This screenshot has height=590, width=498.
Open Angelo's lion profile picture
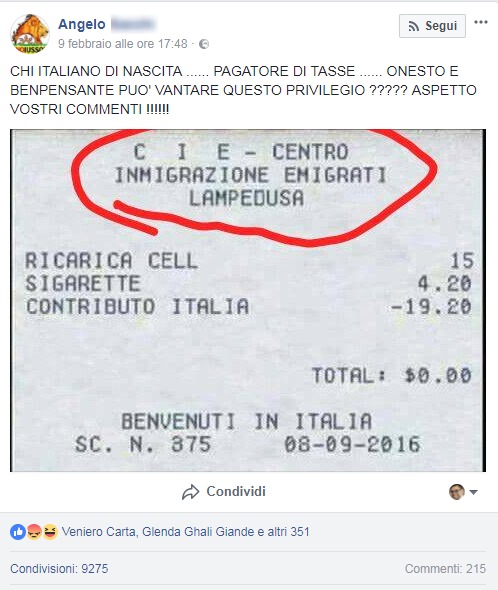point(30,34)
